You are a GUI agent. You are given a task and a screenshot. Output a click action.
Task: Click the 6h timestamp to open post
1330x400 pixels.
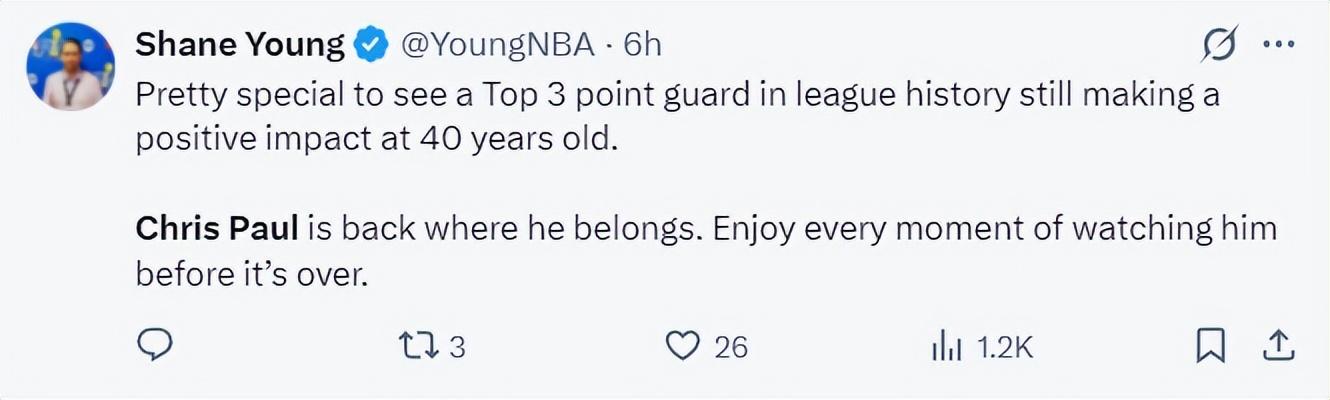click(x=642, y=45)
